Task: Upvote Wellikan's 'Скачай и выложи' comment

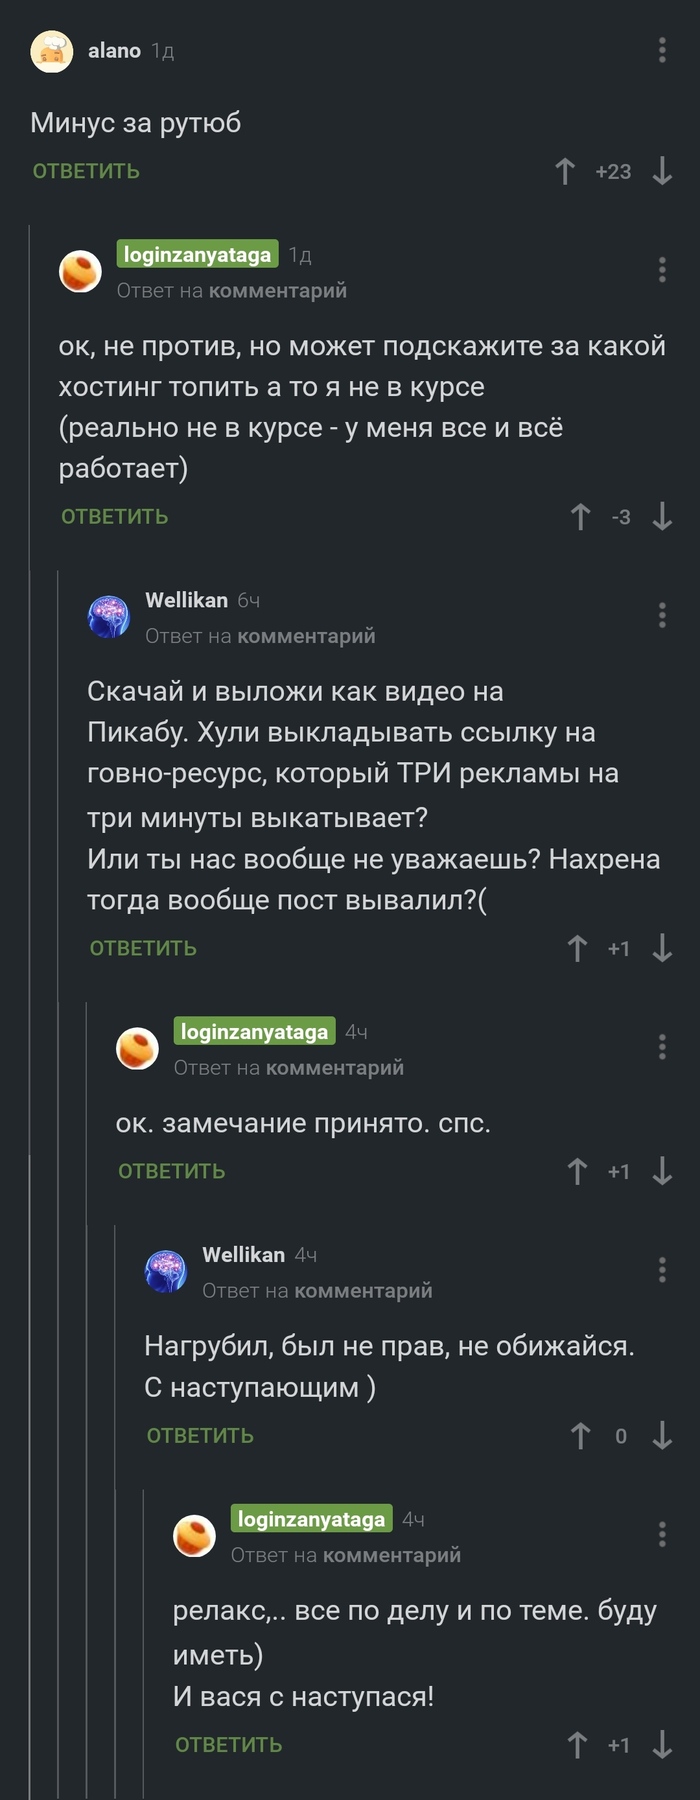Action: coord(577,948)
